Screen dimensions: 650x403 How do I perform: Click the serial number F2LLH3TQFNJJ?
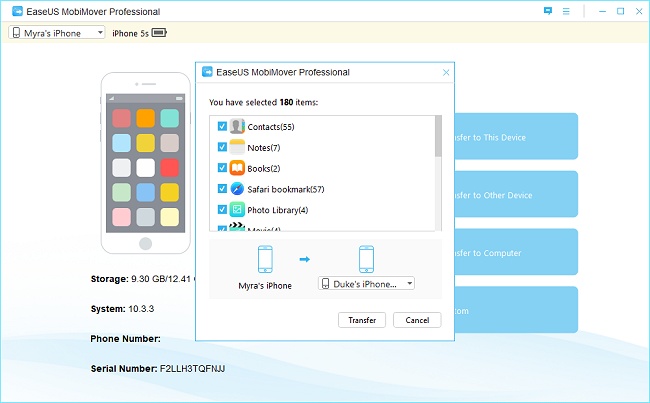click(x=192, y=369)
